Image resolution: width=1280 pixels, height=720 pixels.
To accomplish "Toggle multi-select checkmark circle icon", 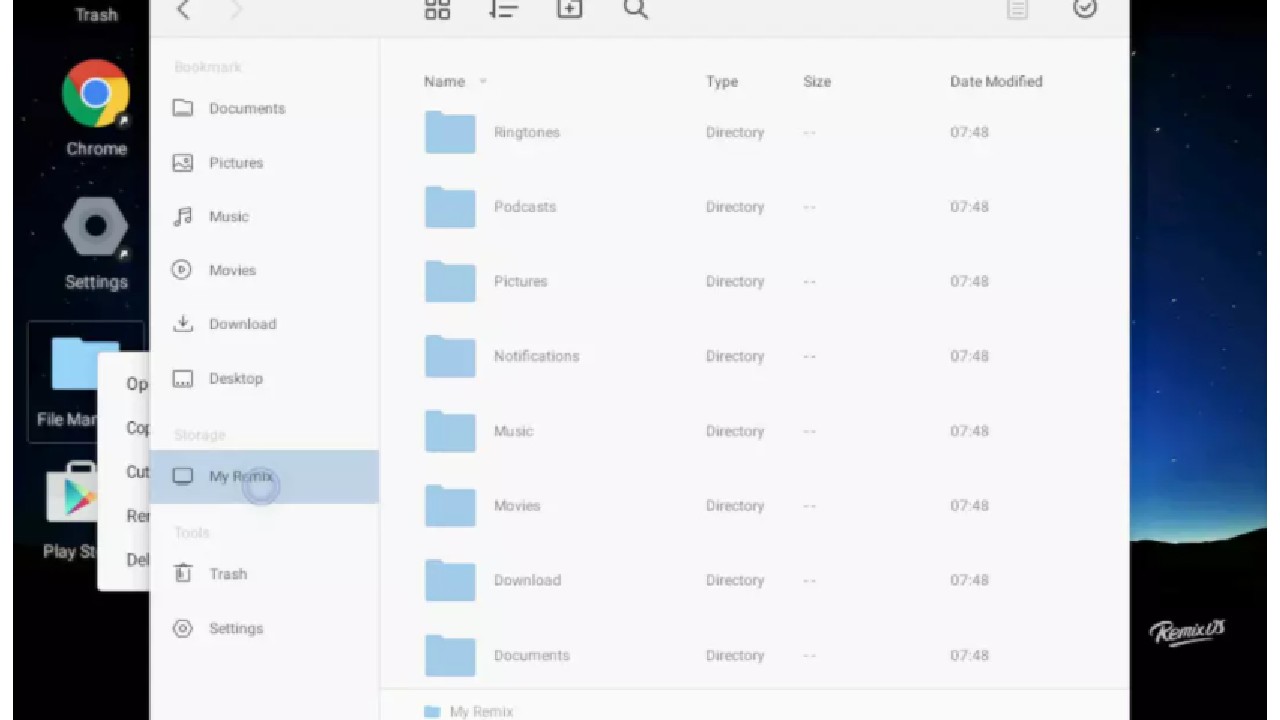I will 1085,8.
